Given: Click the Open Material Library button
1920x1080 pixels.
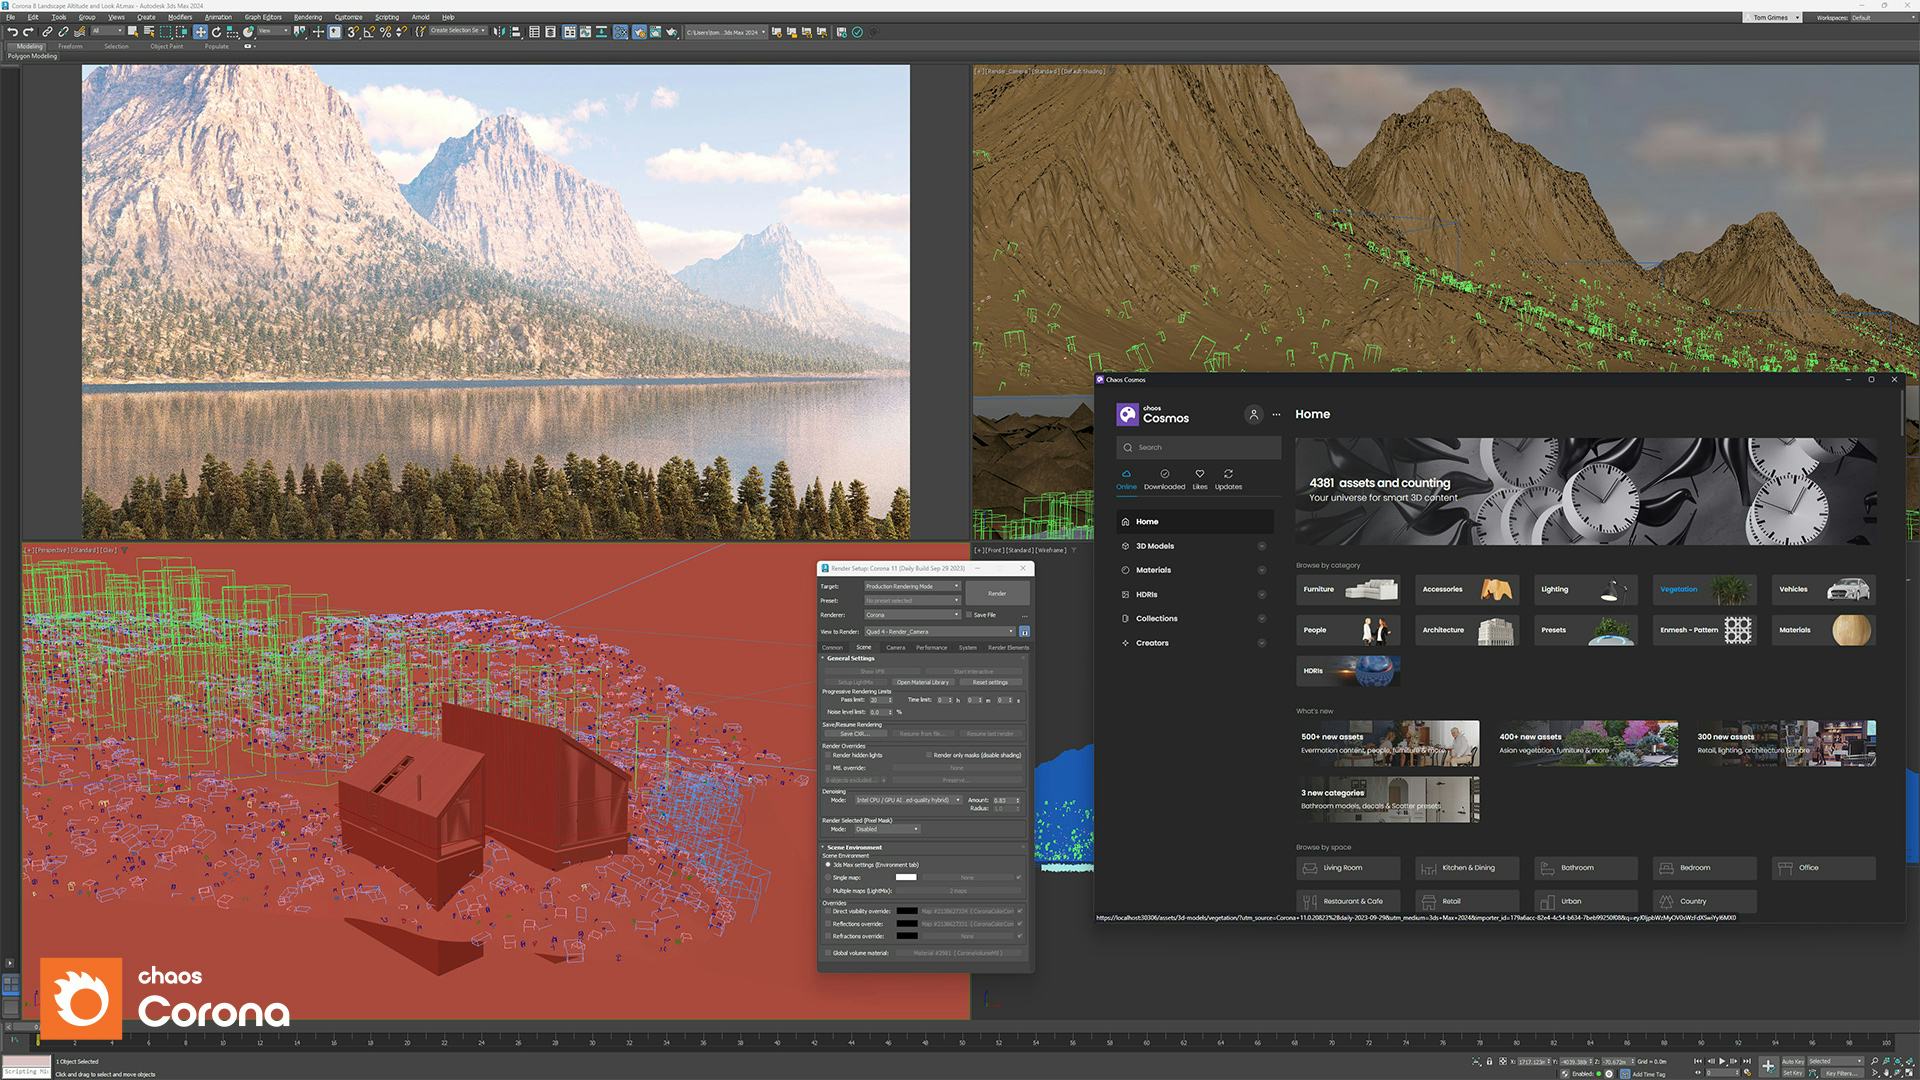Looking at the screenshot, I should (x=923, y=681).
